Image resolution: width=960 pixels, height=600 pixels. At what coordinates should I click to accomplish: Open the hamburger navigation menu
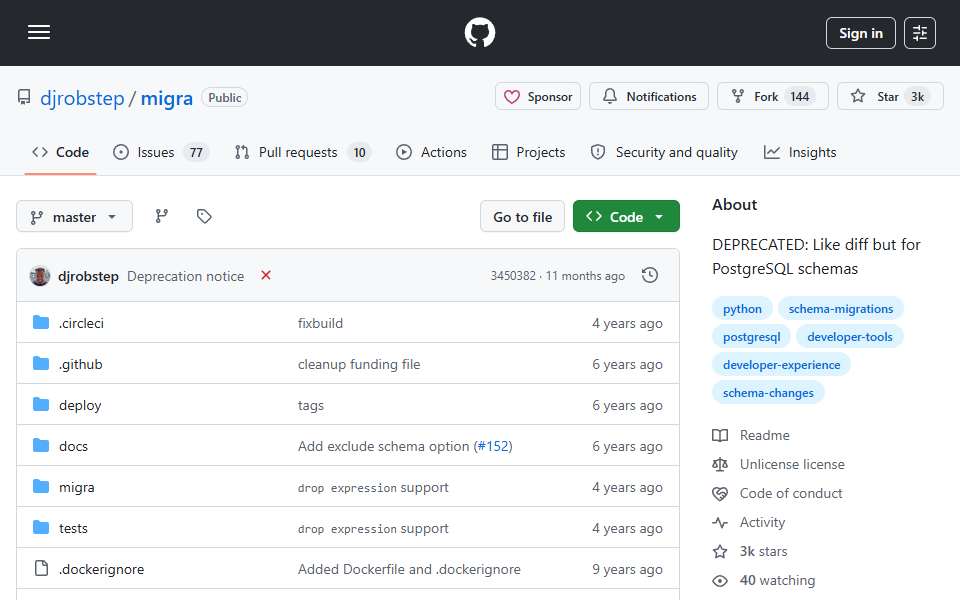click(x=39, y=32)
